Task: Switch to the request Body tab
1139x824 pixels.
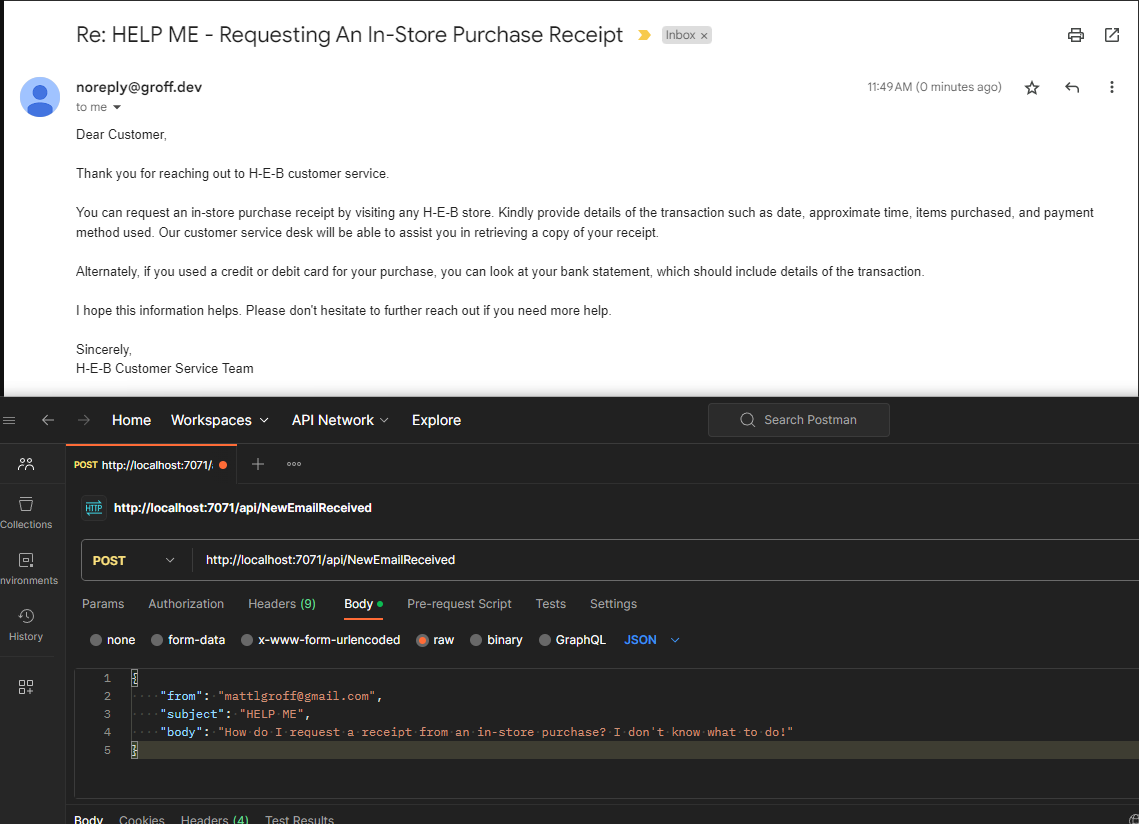Action: click(x=363, y=604)
